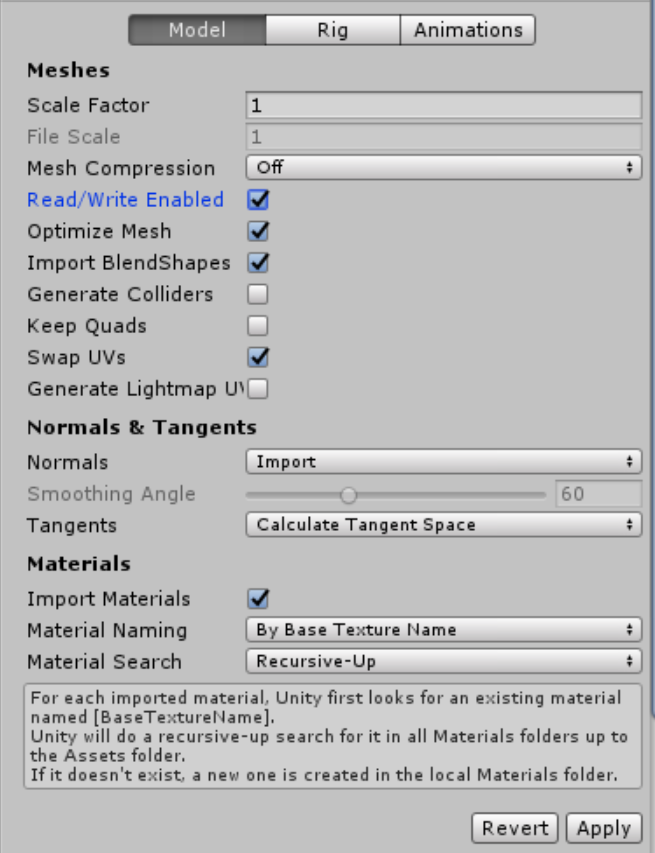655x853 pixels.
Task: Enable Generate Lightmap UVs checkbox
Action: (x=258, y=389)
